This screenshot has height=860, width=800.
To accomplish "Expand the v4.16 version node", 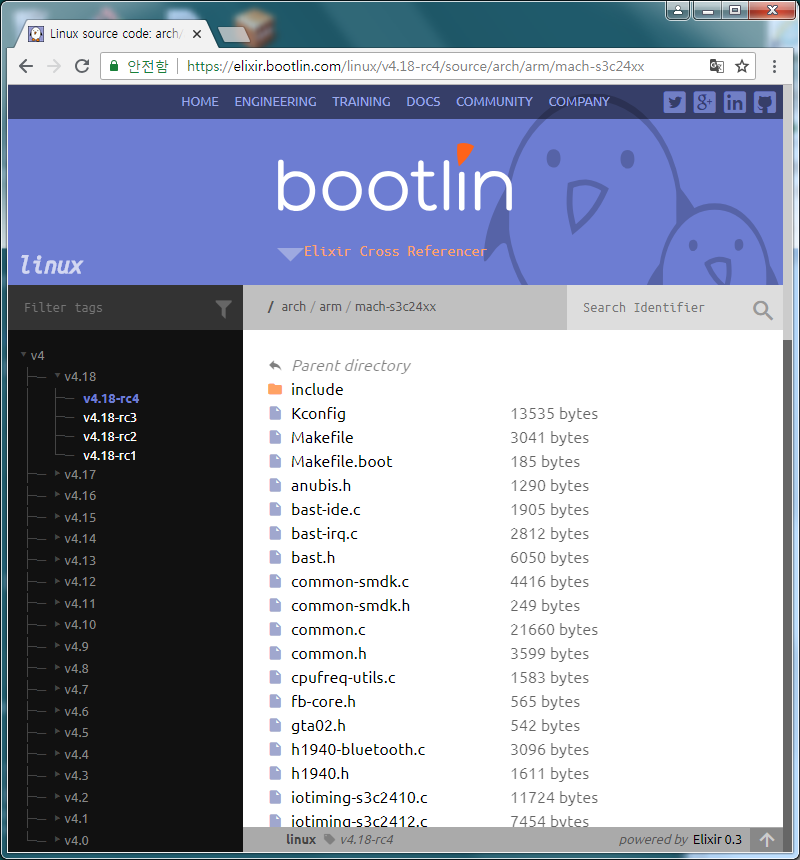I will pos(58,495).
